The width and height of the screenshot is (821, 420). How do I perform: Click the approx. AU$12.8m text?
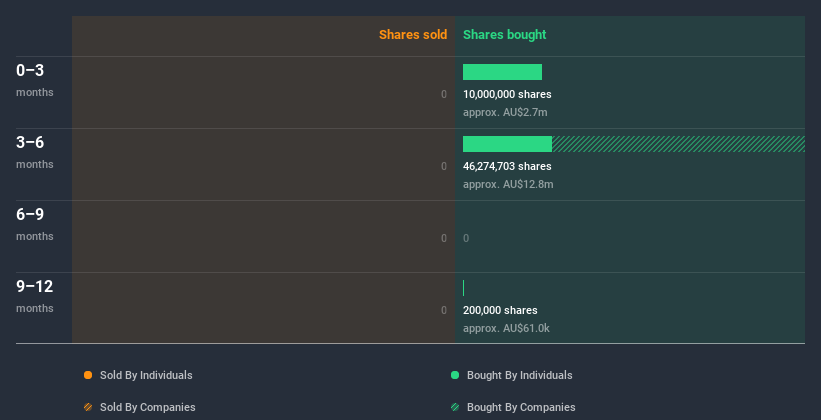[508, 184]
